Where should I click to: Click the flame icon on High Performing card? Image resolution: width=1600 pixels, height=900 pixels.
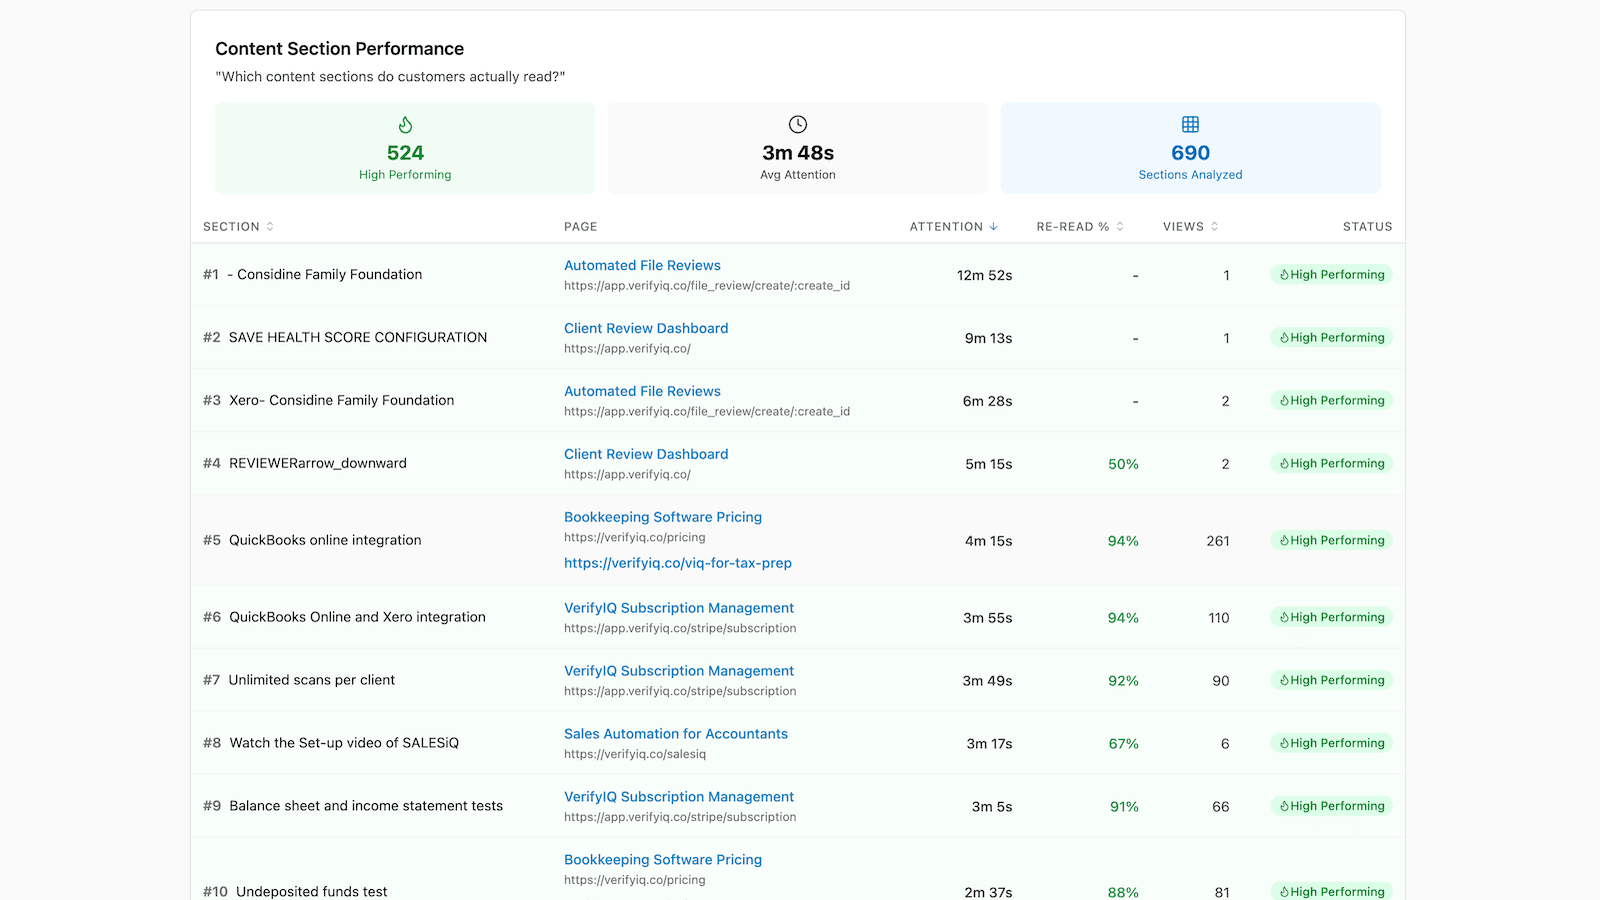click(405, 125)
